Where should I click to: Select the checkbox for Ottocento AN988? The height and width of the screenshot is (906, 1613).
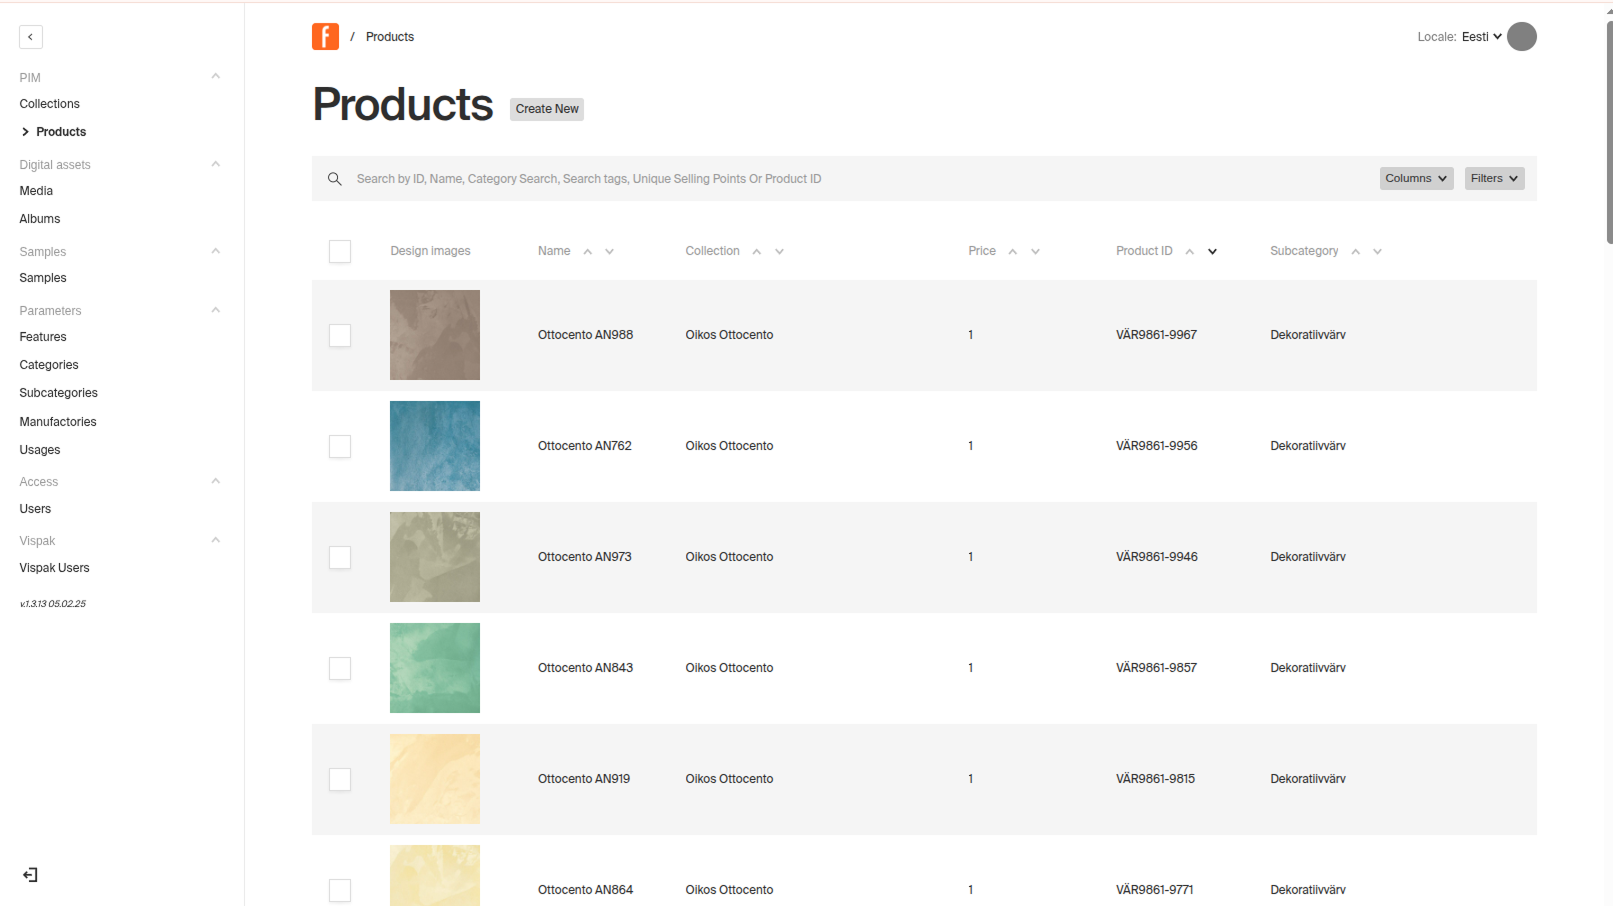(340, 335)
